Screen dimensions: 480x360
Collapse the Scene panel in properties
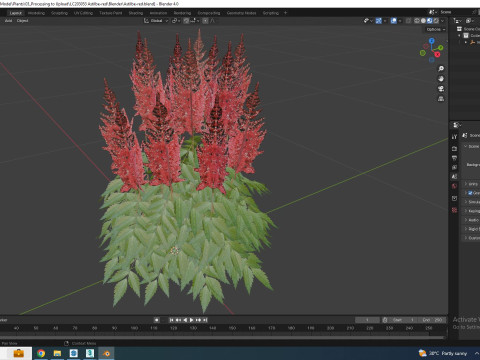pos(466,147)
